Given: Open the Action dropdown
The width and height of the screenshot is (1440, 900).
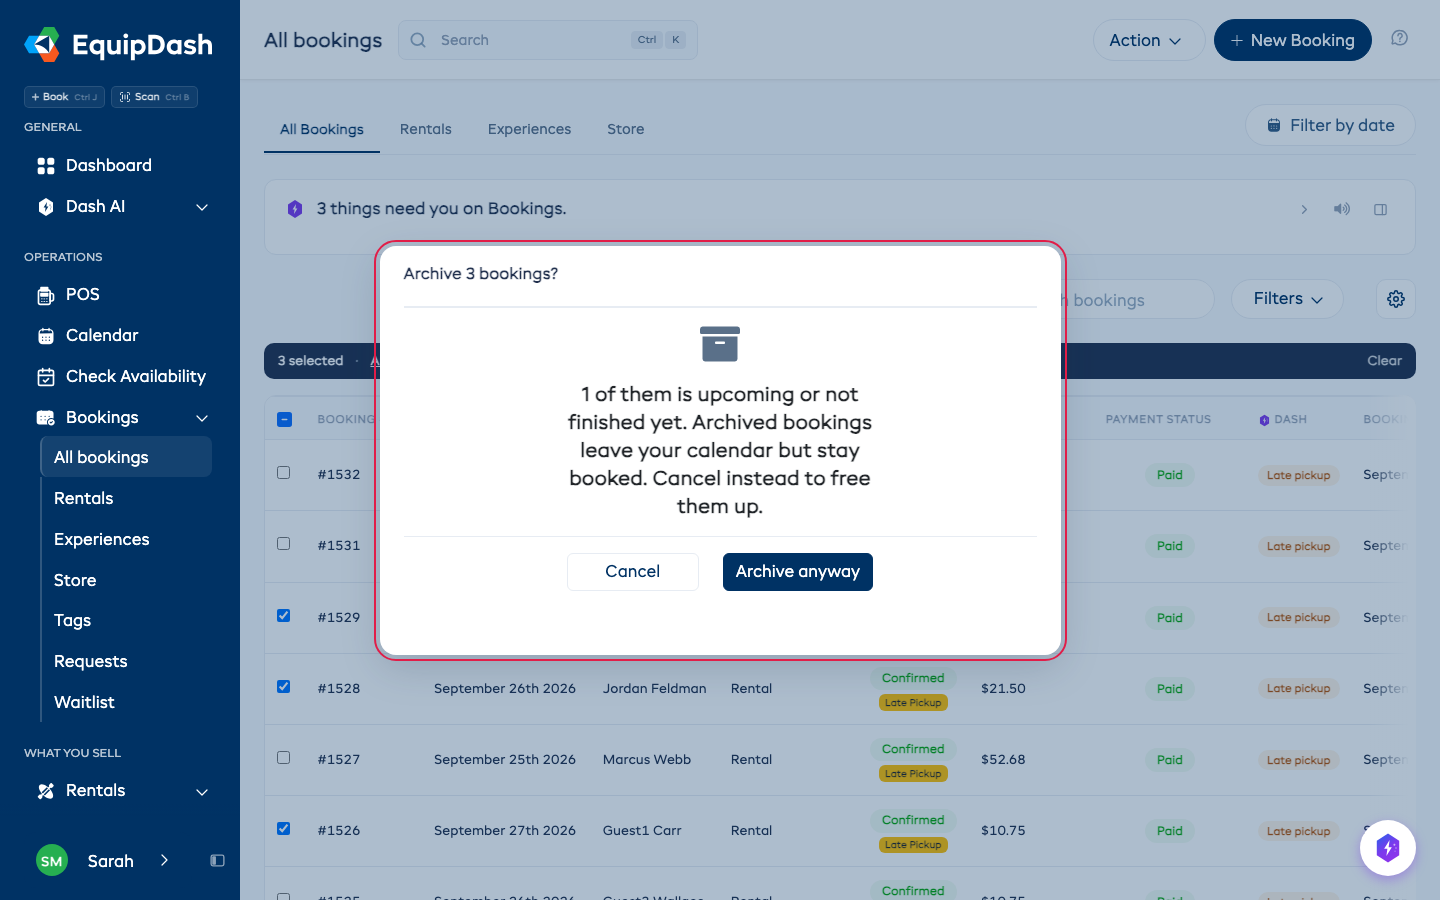Looking at the screenshot, I should click(x=1148, y=40).
